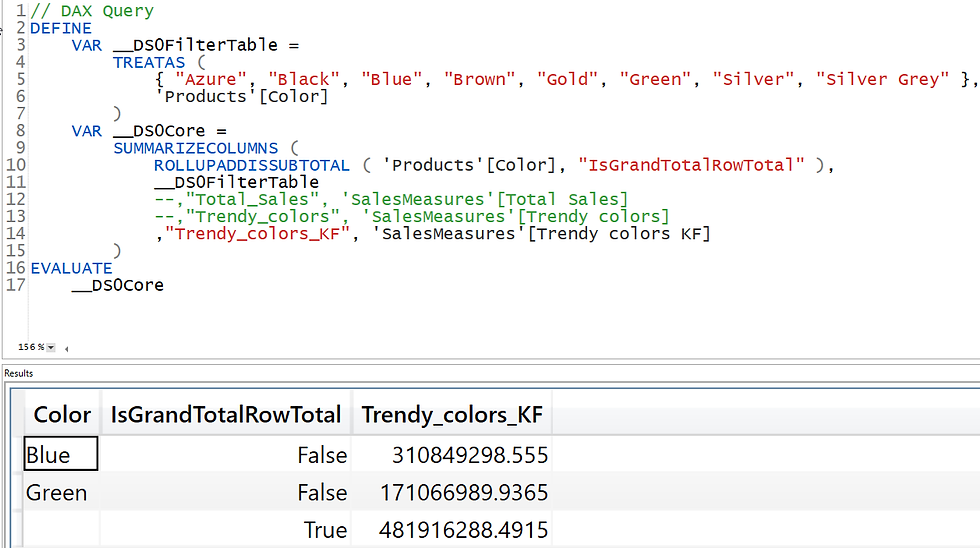Click SUMMARIZECOLUMNS on line 9
980x548 pixels.
(x=196, y=148)
